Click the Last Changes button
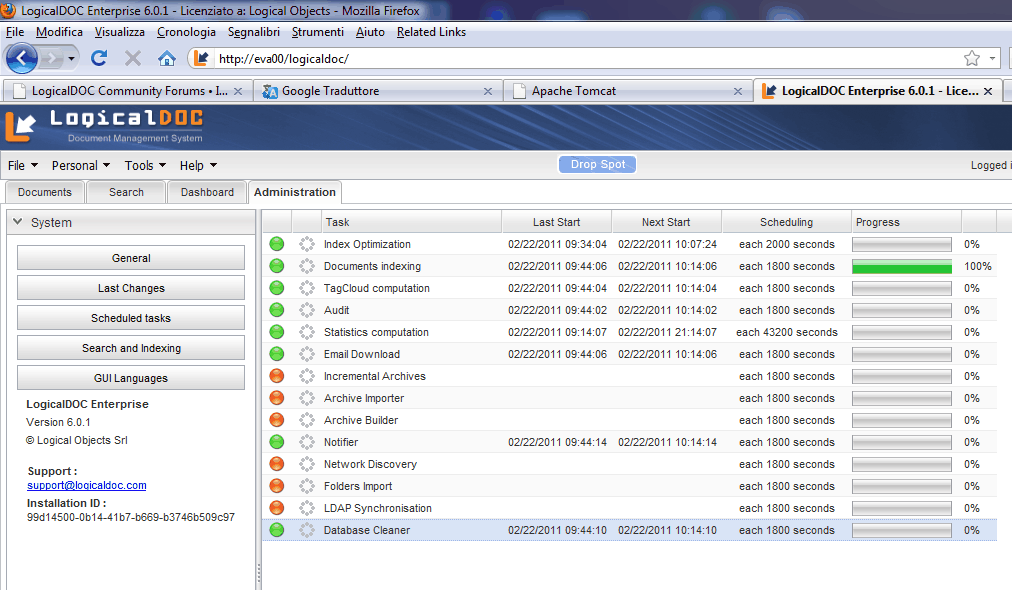The width and height of the screenshot is (1012, 590). coord(131,288)
